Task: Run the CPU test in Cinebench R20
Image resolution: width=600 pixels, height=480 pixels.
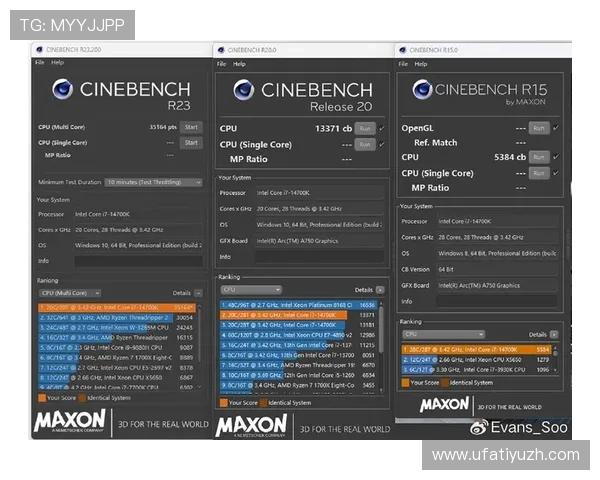Action: tap(365, 129)
